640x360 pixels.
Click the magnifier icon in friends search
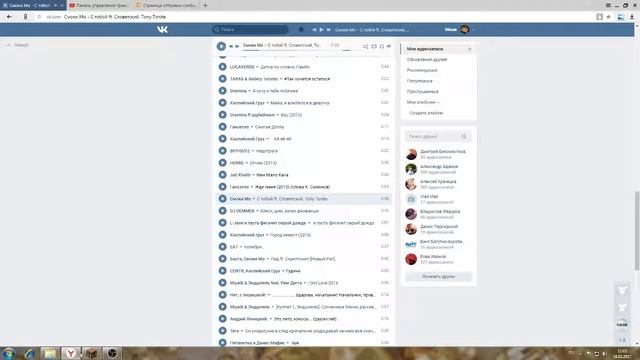pos(464,136)
